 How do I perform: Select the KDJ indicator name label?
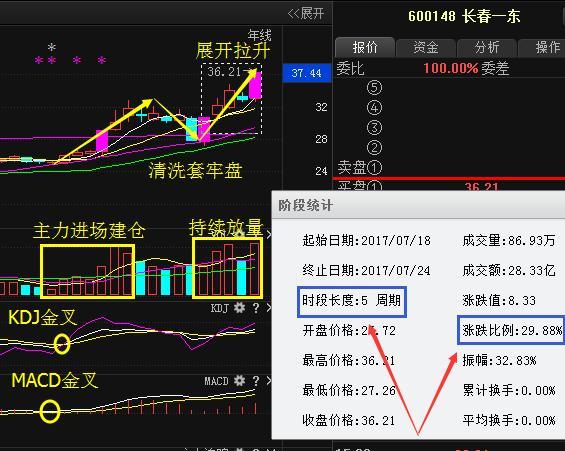(x=219, y=308)
